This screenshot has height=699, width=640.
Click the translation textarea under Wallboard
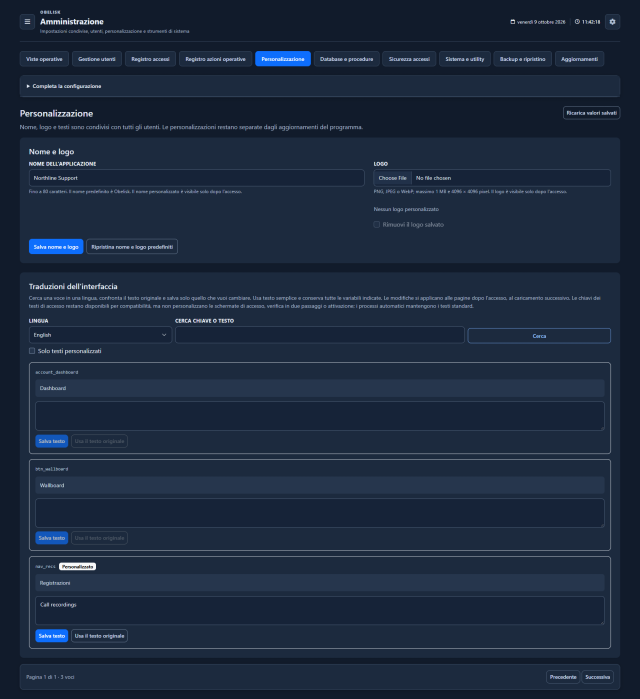320,513
